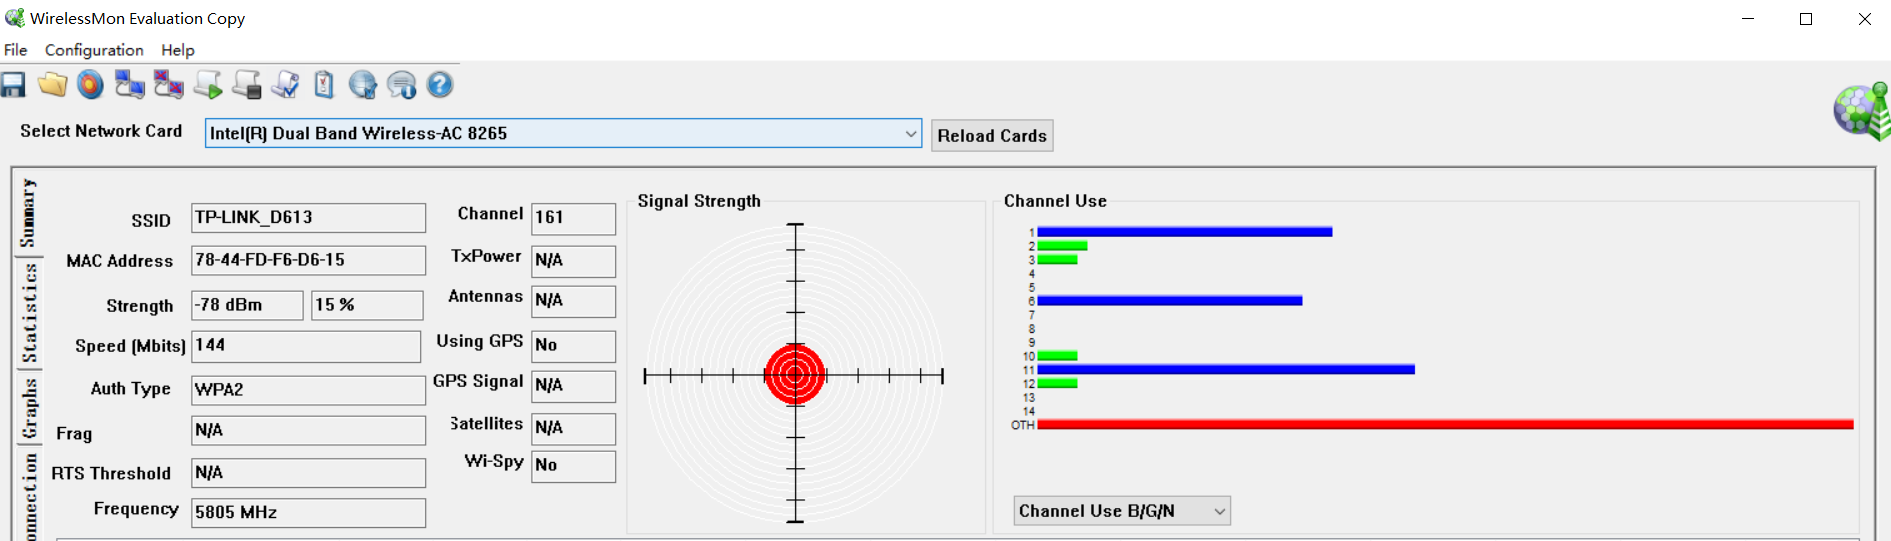
Task: Click the Using GPS value field
Action: (x=573, y=346)
